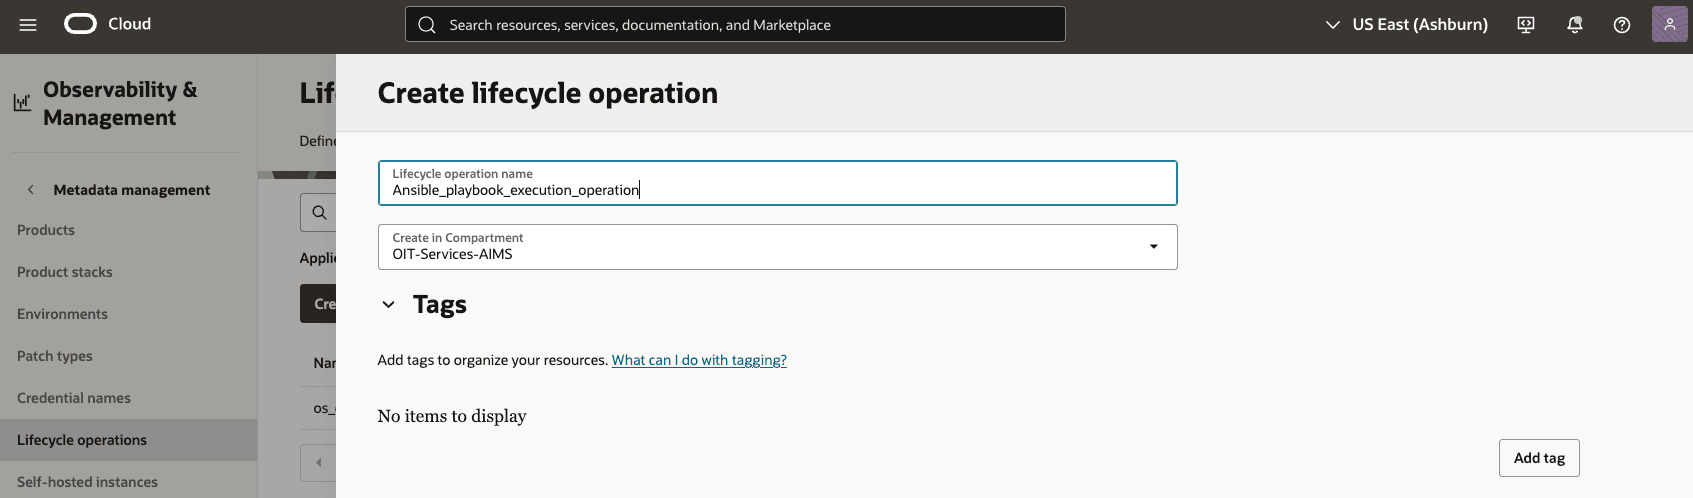Click the background list search icon
Viewport: 1693px width, 498px height.
pos(319,212)
